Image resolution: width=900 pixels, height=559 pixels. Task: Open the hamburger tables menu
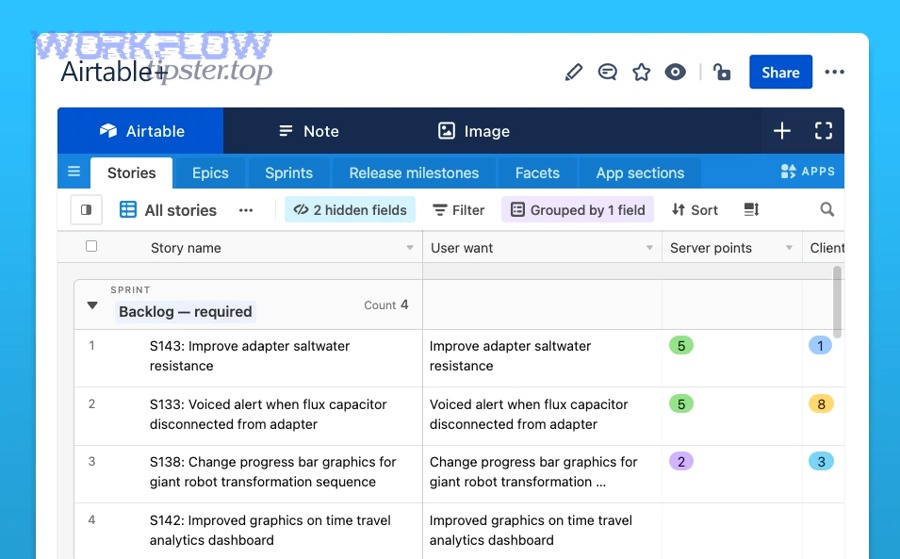[74, 171]
